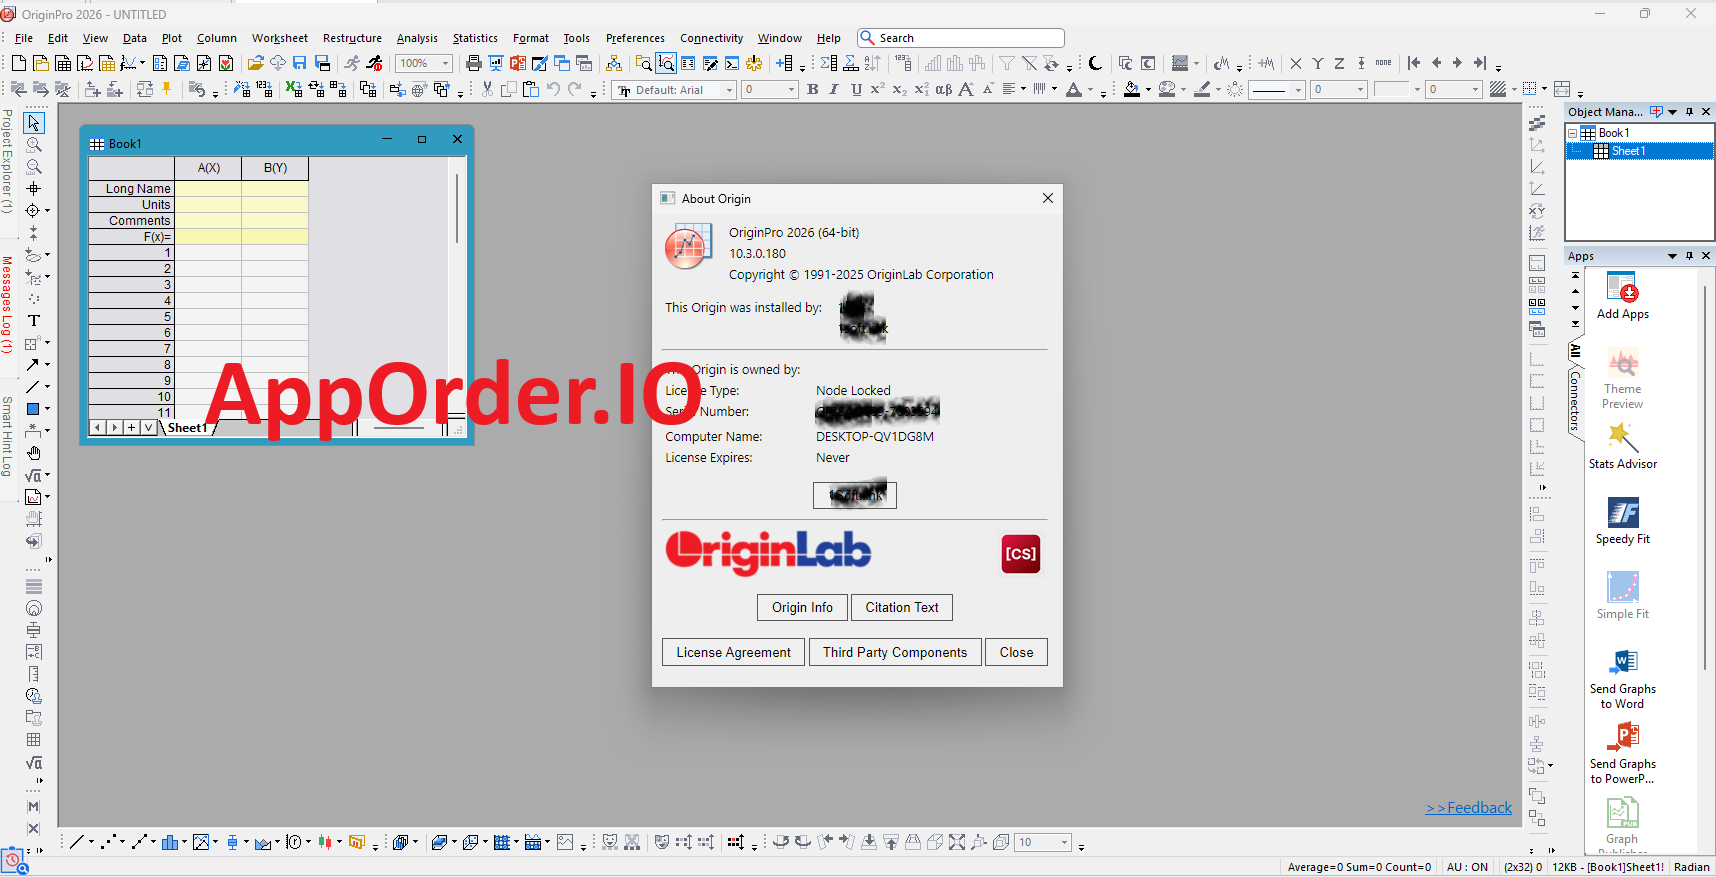The height and width of the screenshot is (877, 1716).
Task: Move column to first position arrow
Action: (1414, 63)
